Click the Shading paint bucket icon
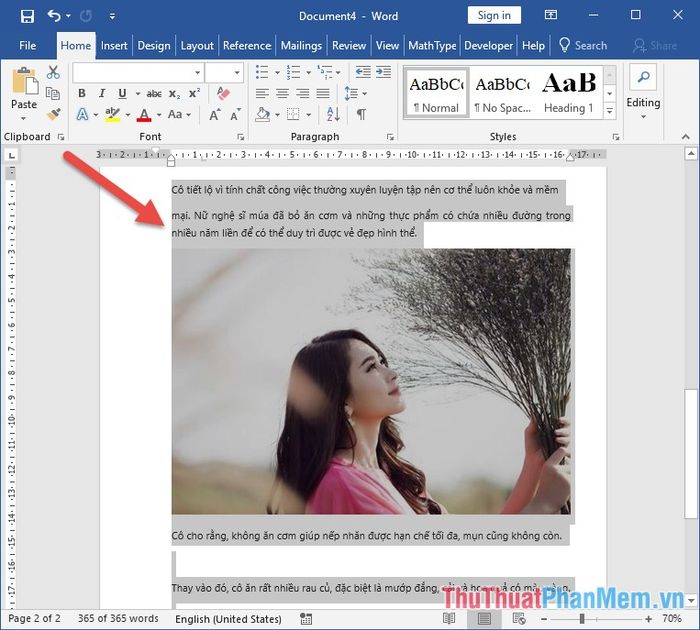Viewport: 700px width, 630px height. [262, 115]
